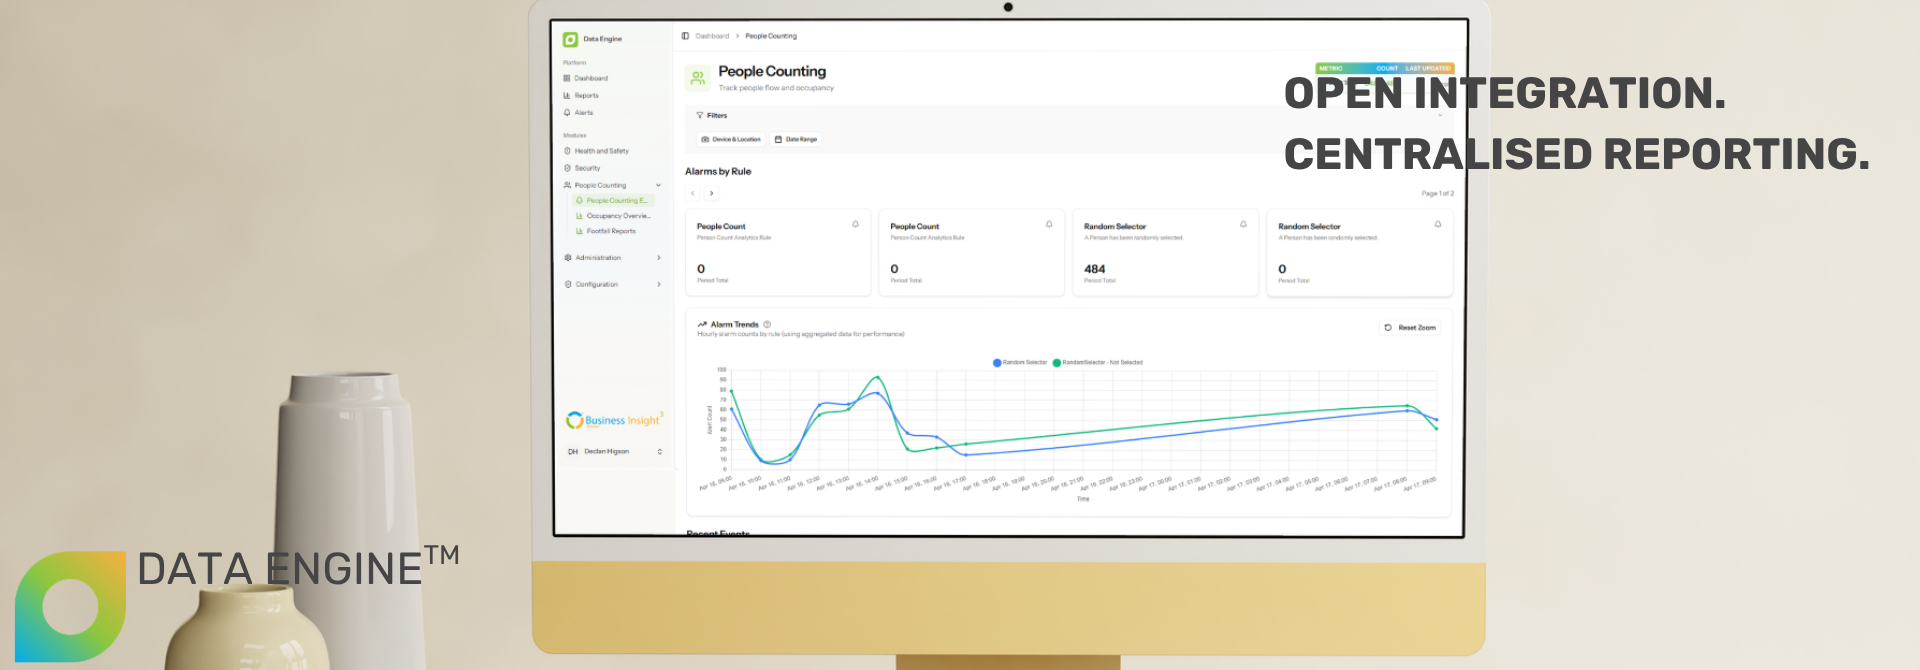The width and height of the screenshot is (1920, 670).
Task: Click the bell icon on first People Count card
Action: (855, 224)
